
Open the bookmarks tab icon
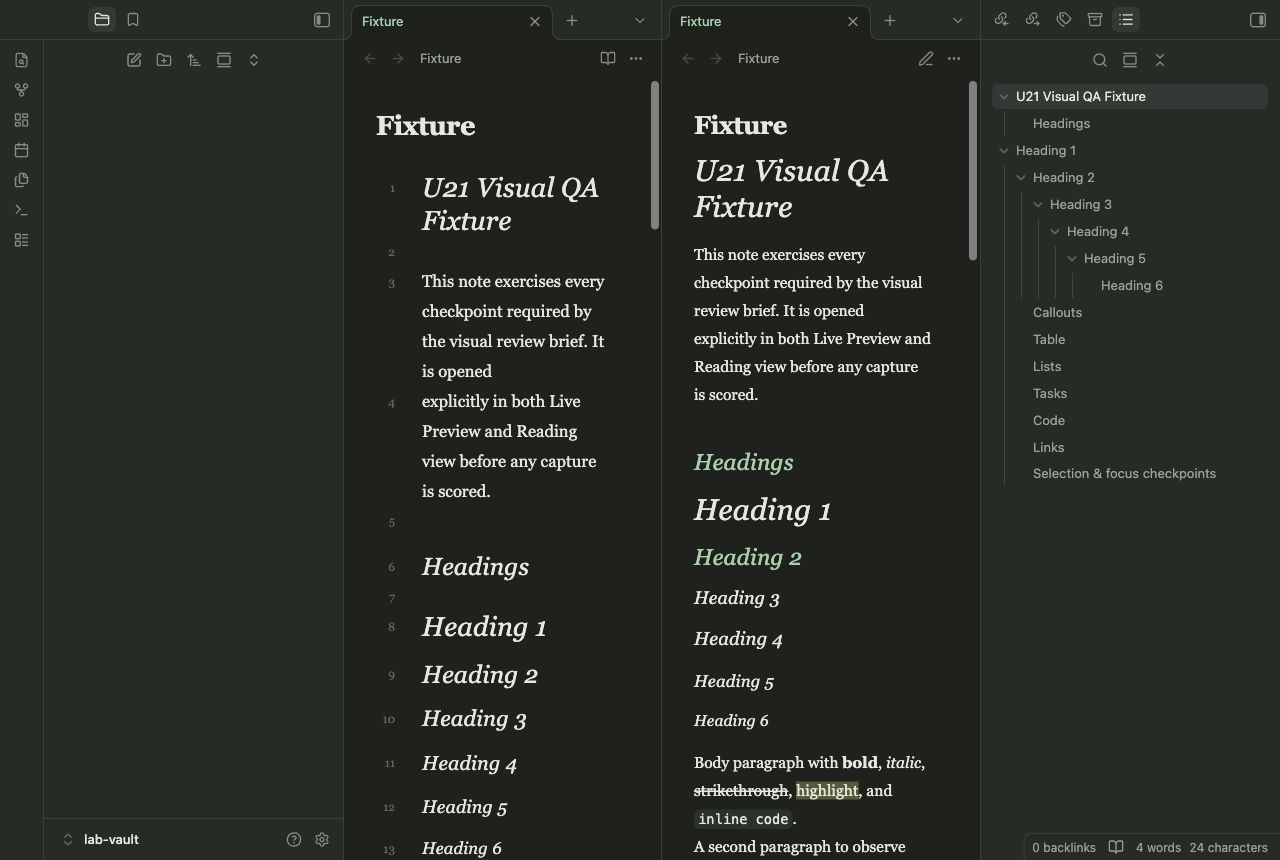[x=133, y=20]
